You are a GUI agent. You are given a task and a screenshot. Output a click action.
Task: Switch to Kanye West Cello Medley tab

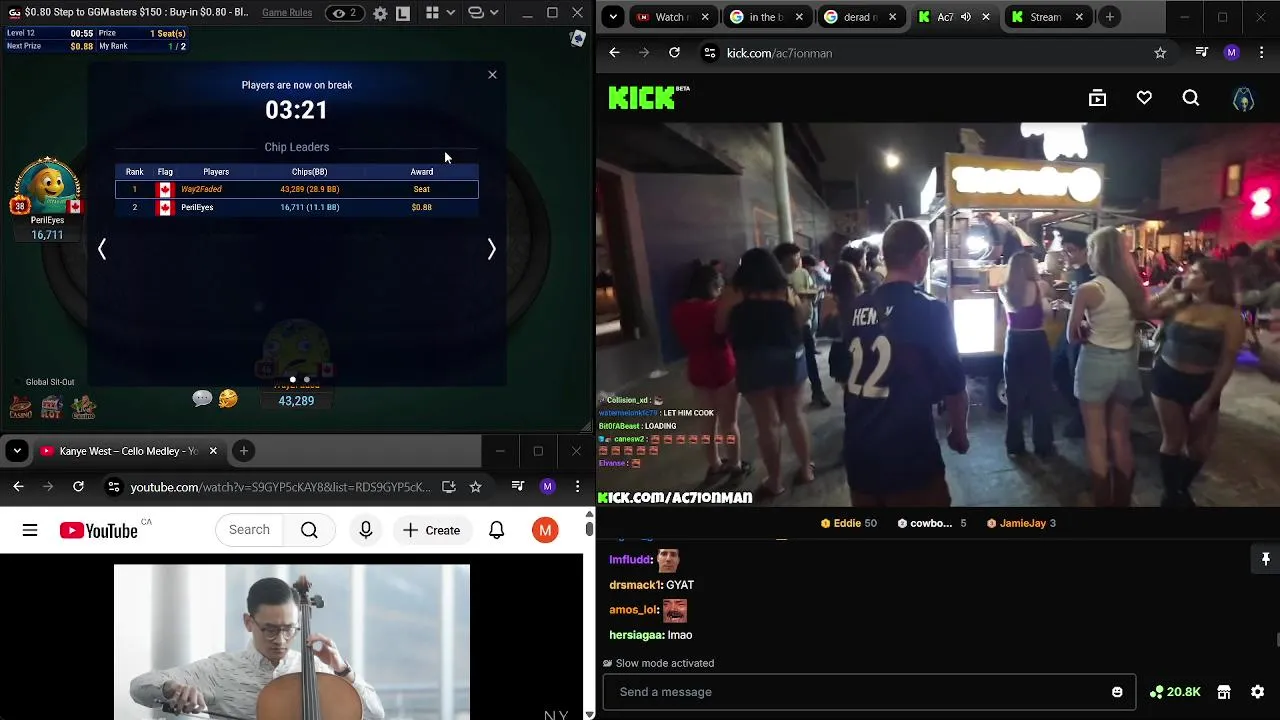[130, 451]
